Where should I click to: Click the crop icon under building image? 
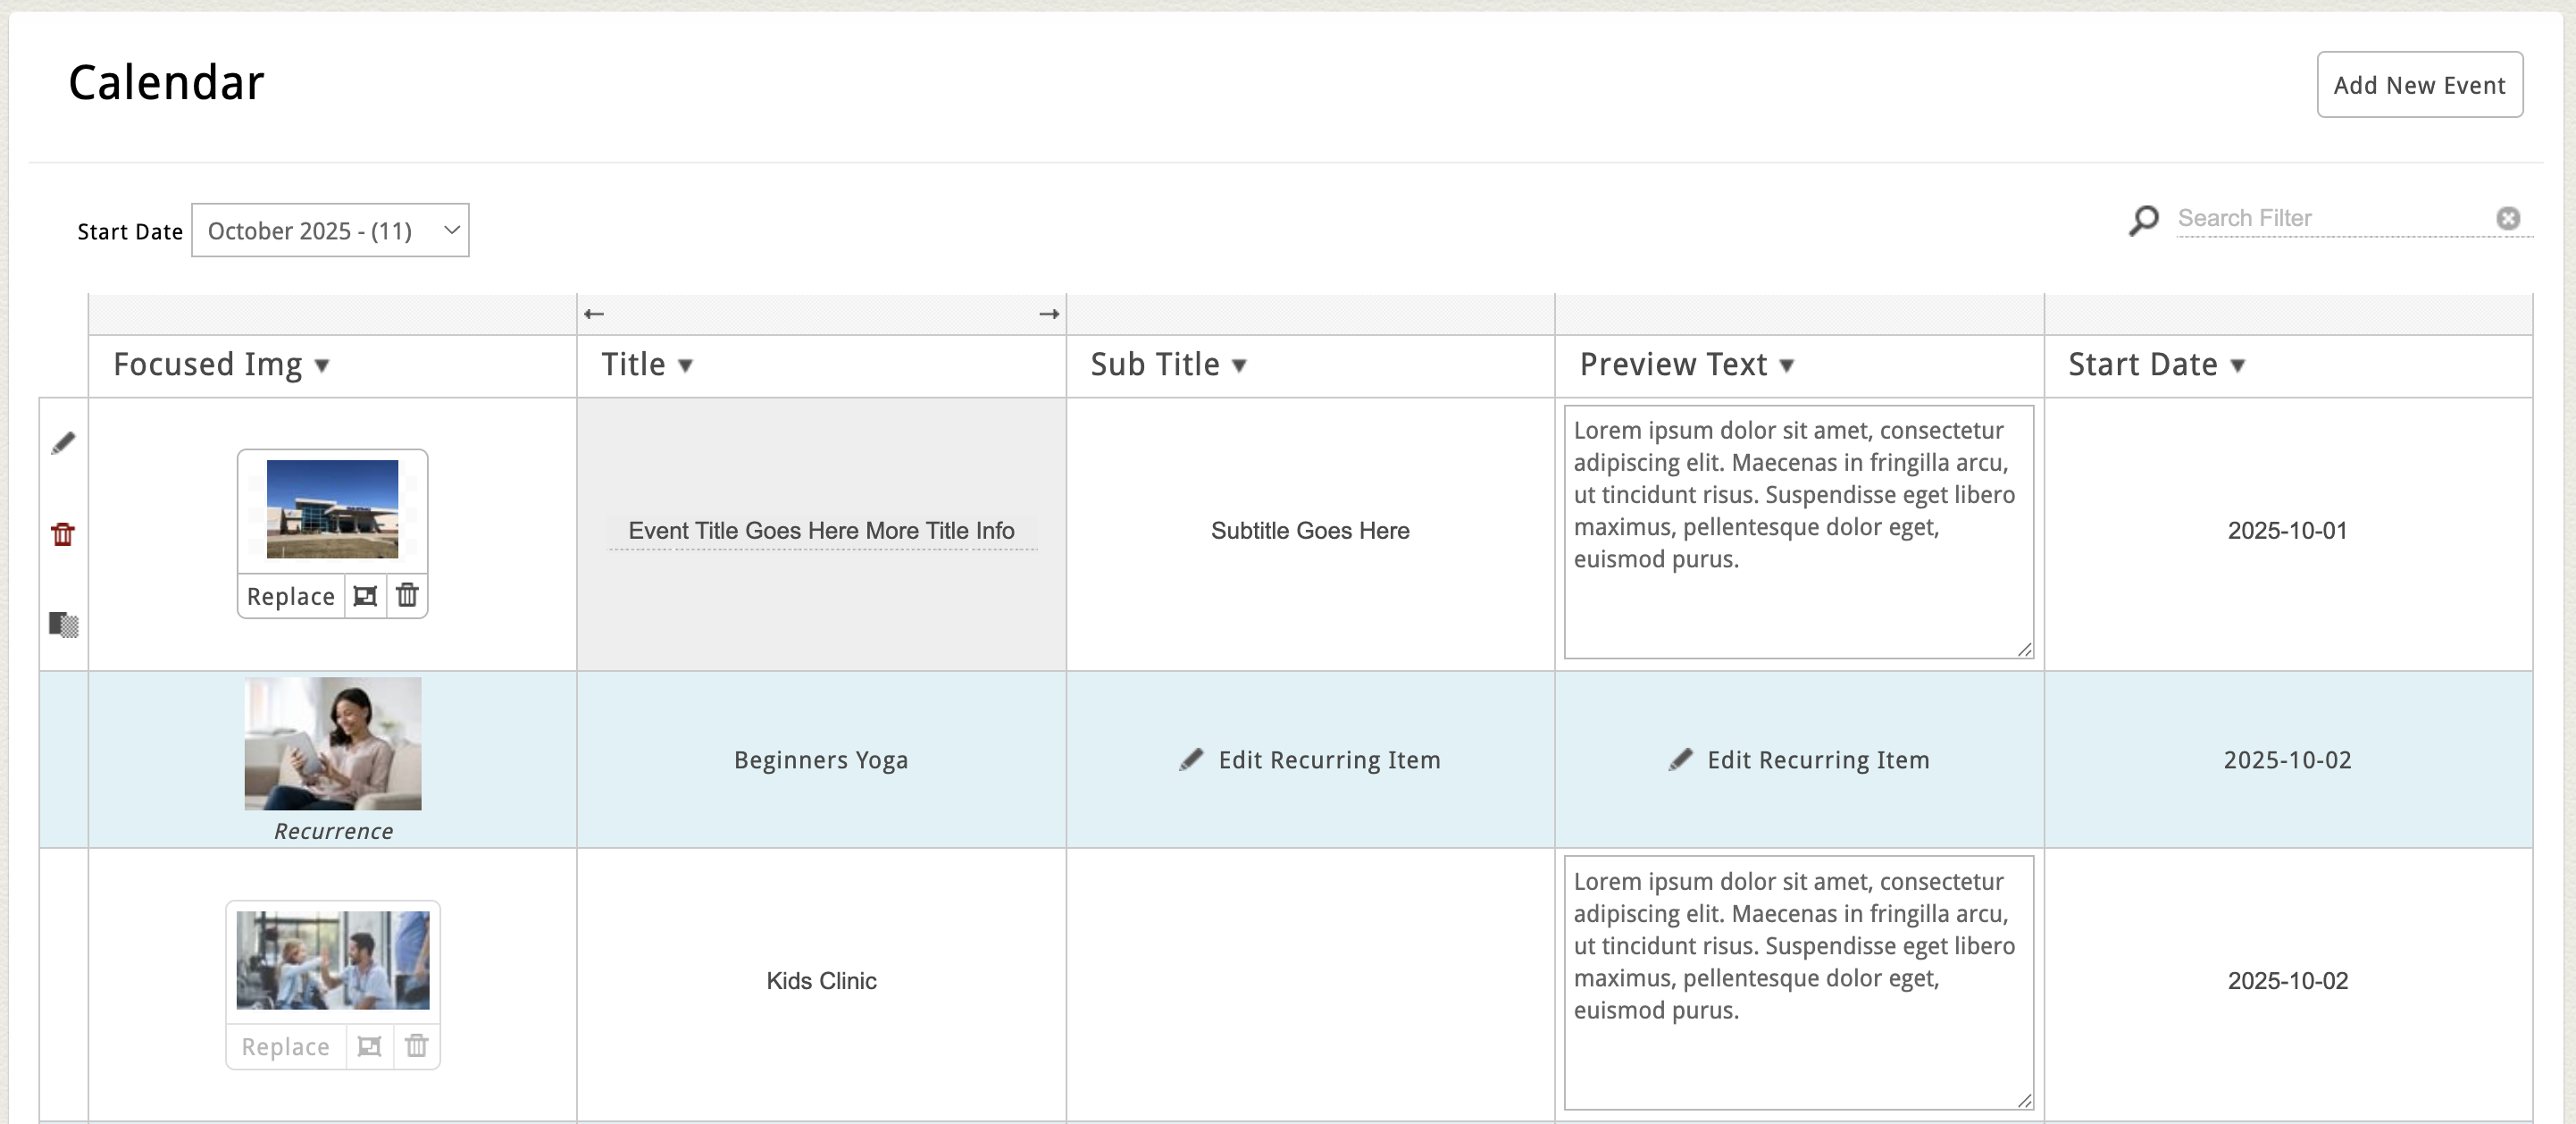point(366,596)
